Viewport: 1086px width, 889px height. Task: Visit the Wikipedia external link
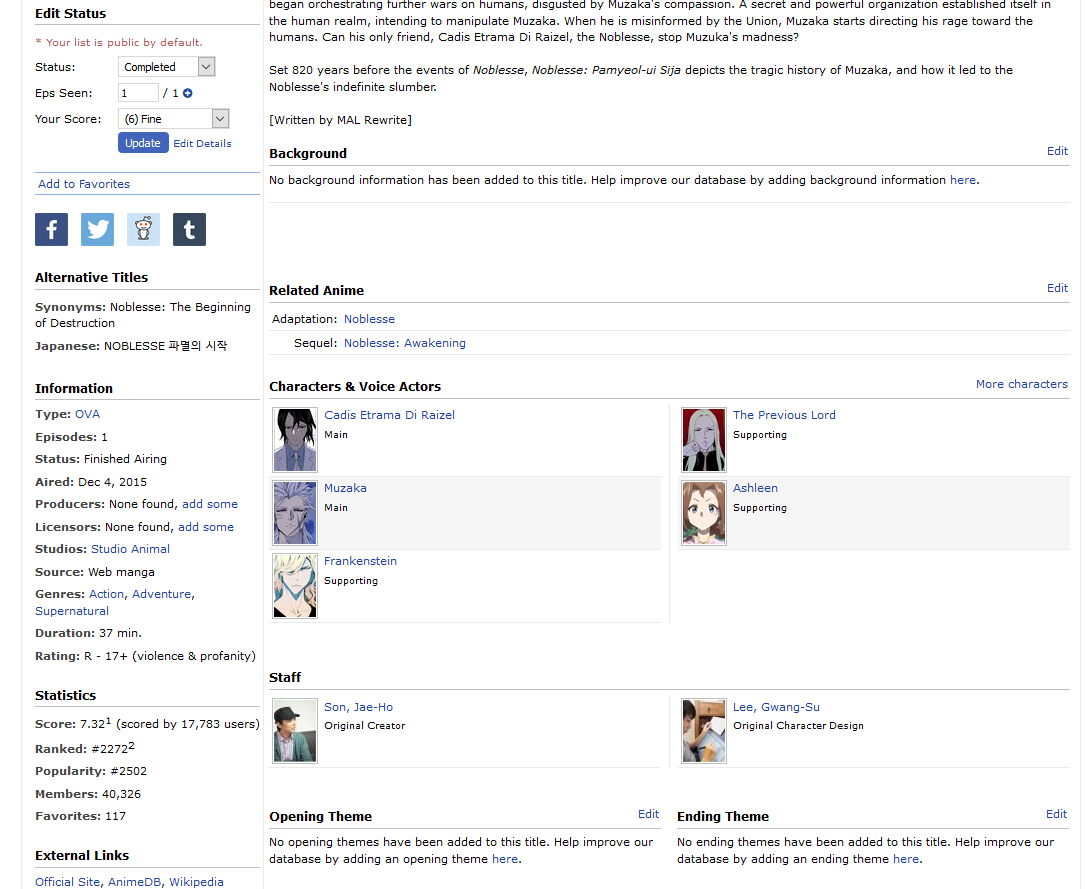tap(196, 882)
